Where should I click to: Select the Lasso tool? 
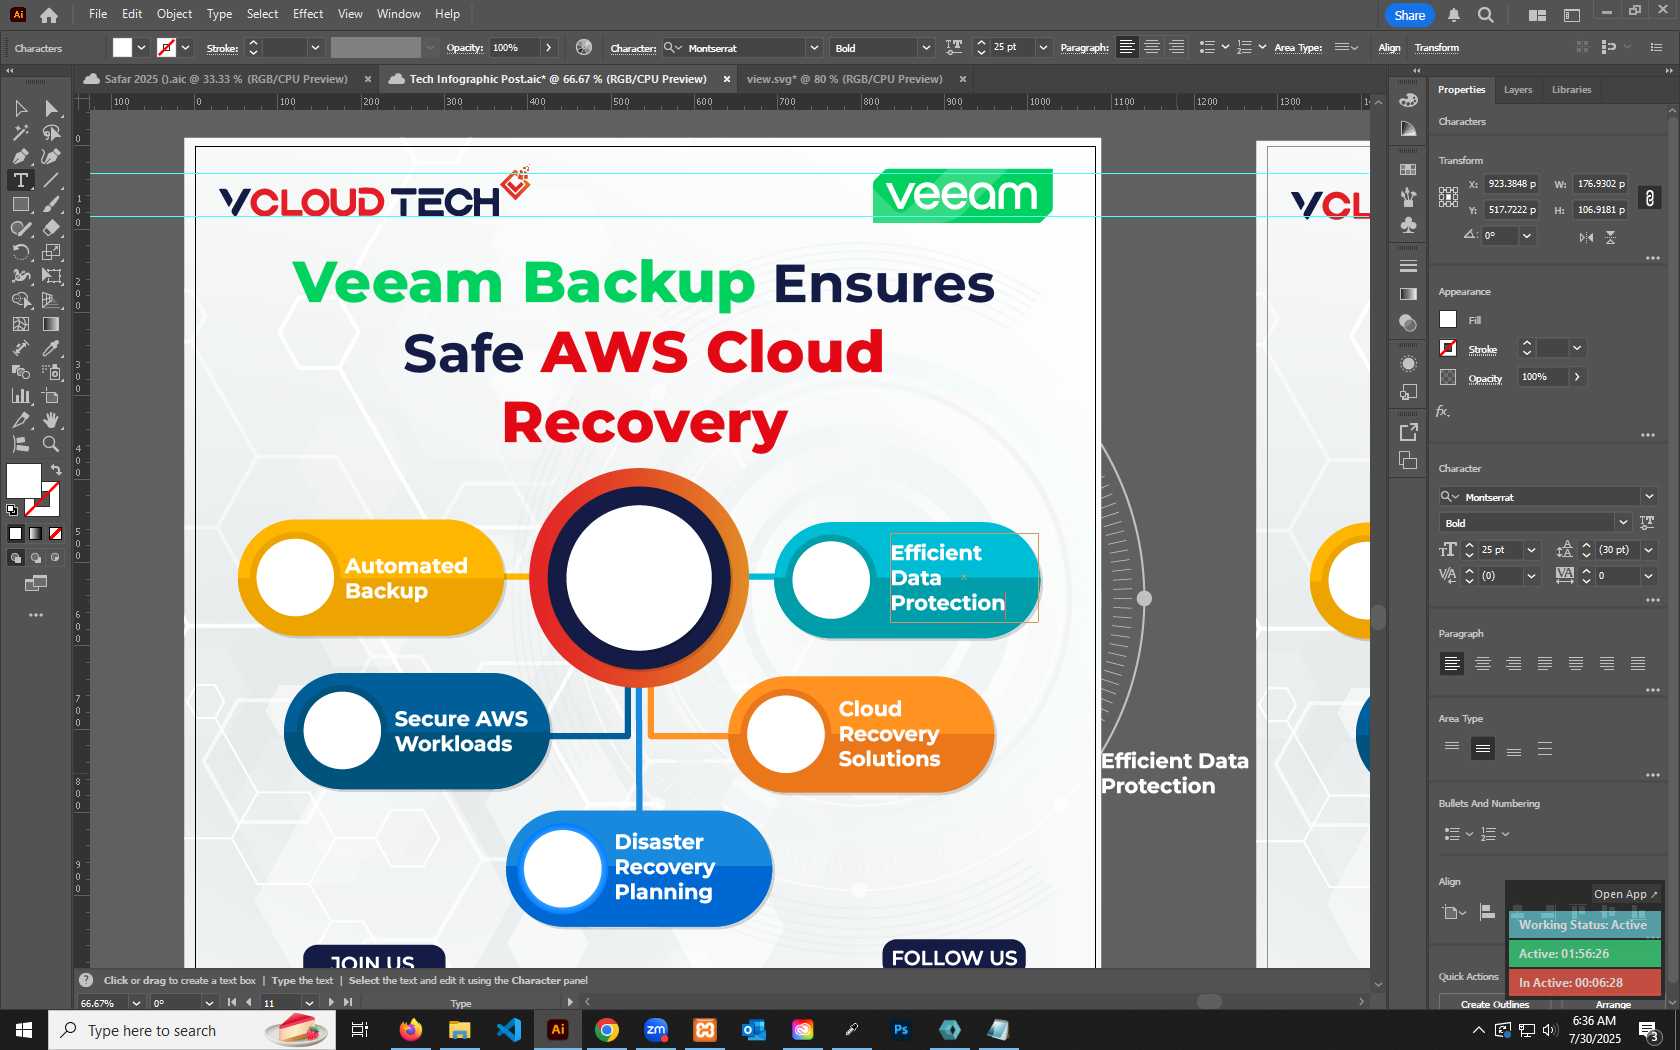[51, 132]
